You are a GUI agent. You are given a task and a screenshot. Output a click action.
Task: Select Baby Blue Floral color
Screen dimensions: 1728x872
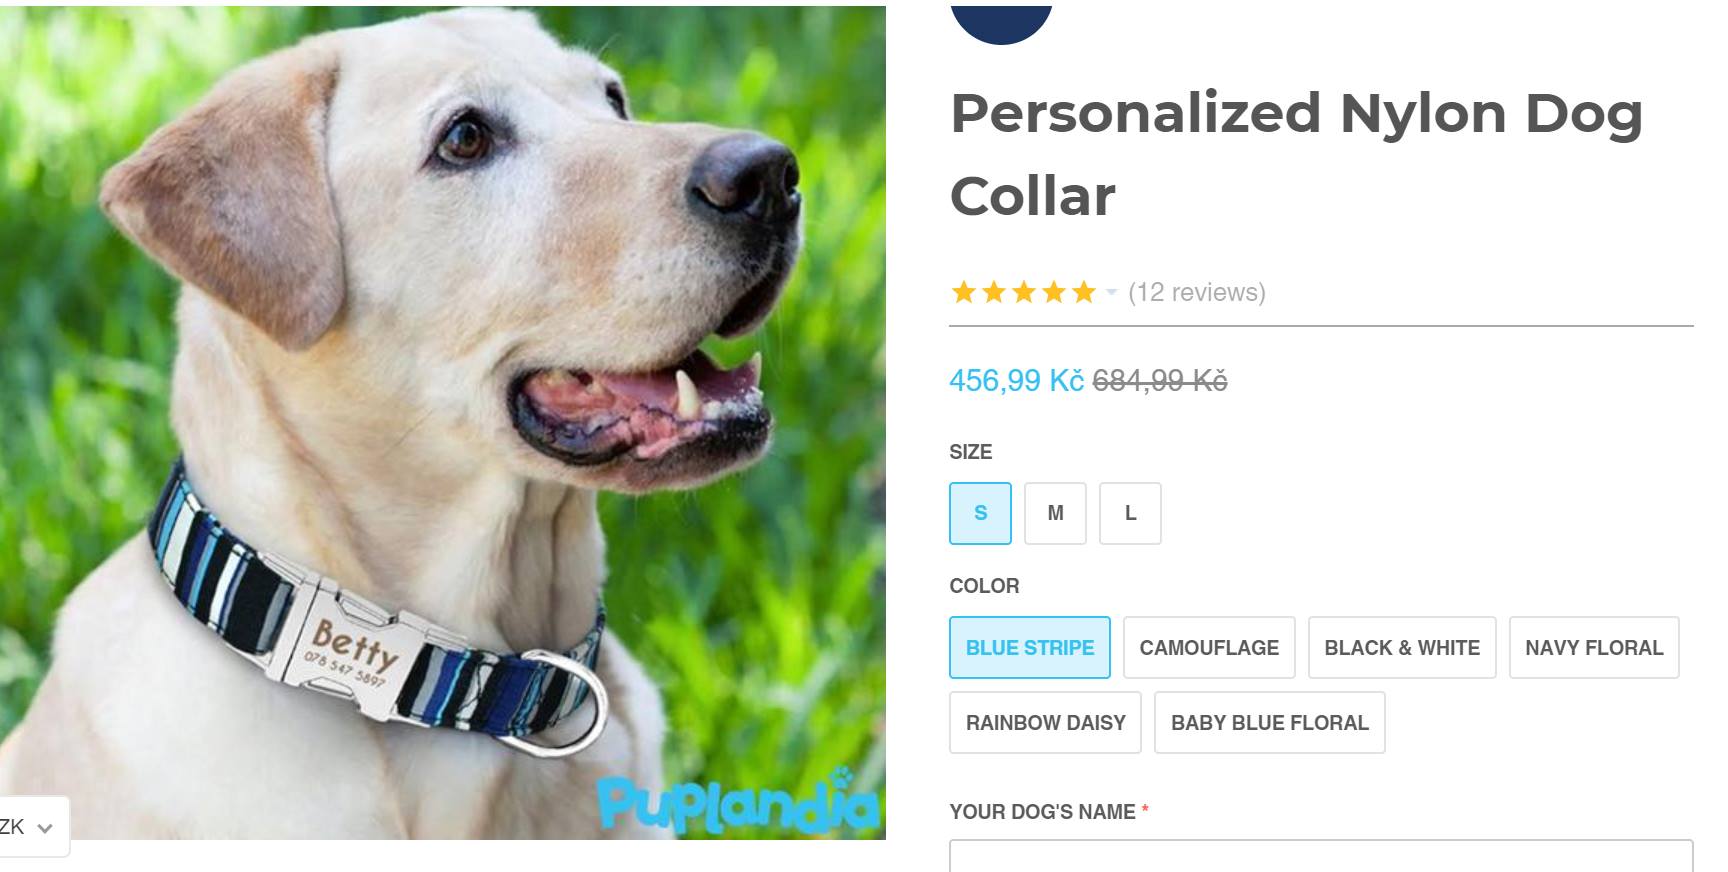click(1270, 722)
